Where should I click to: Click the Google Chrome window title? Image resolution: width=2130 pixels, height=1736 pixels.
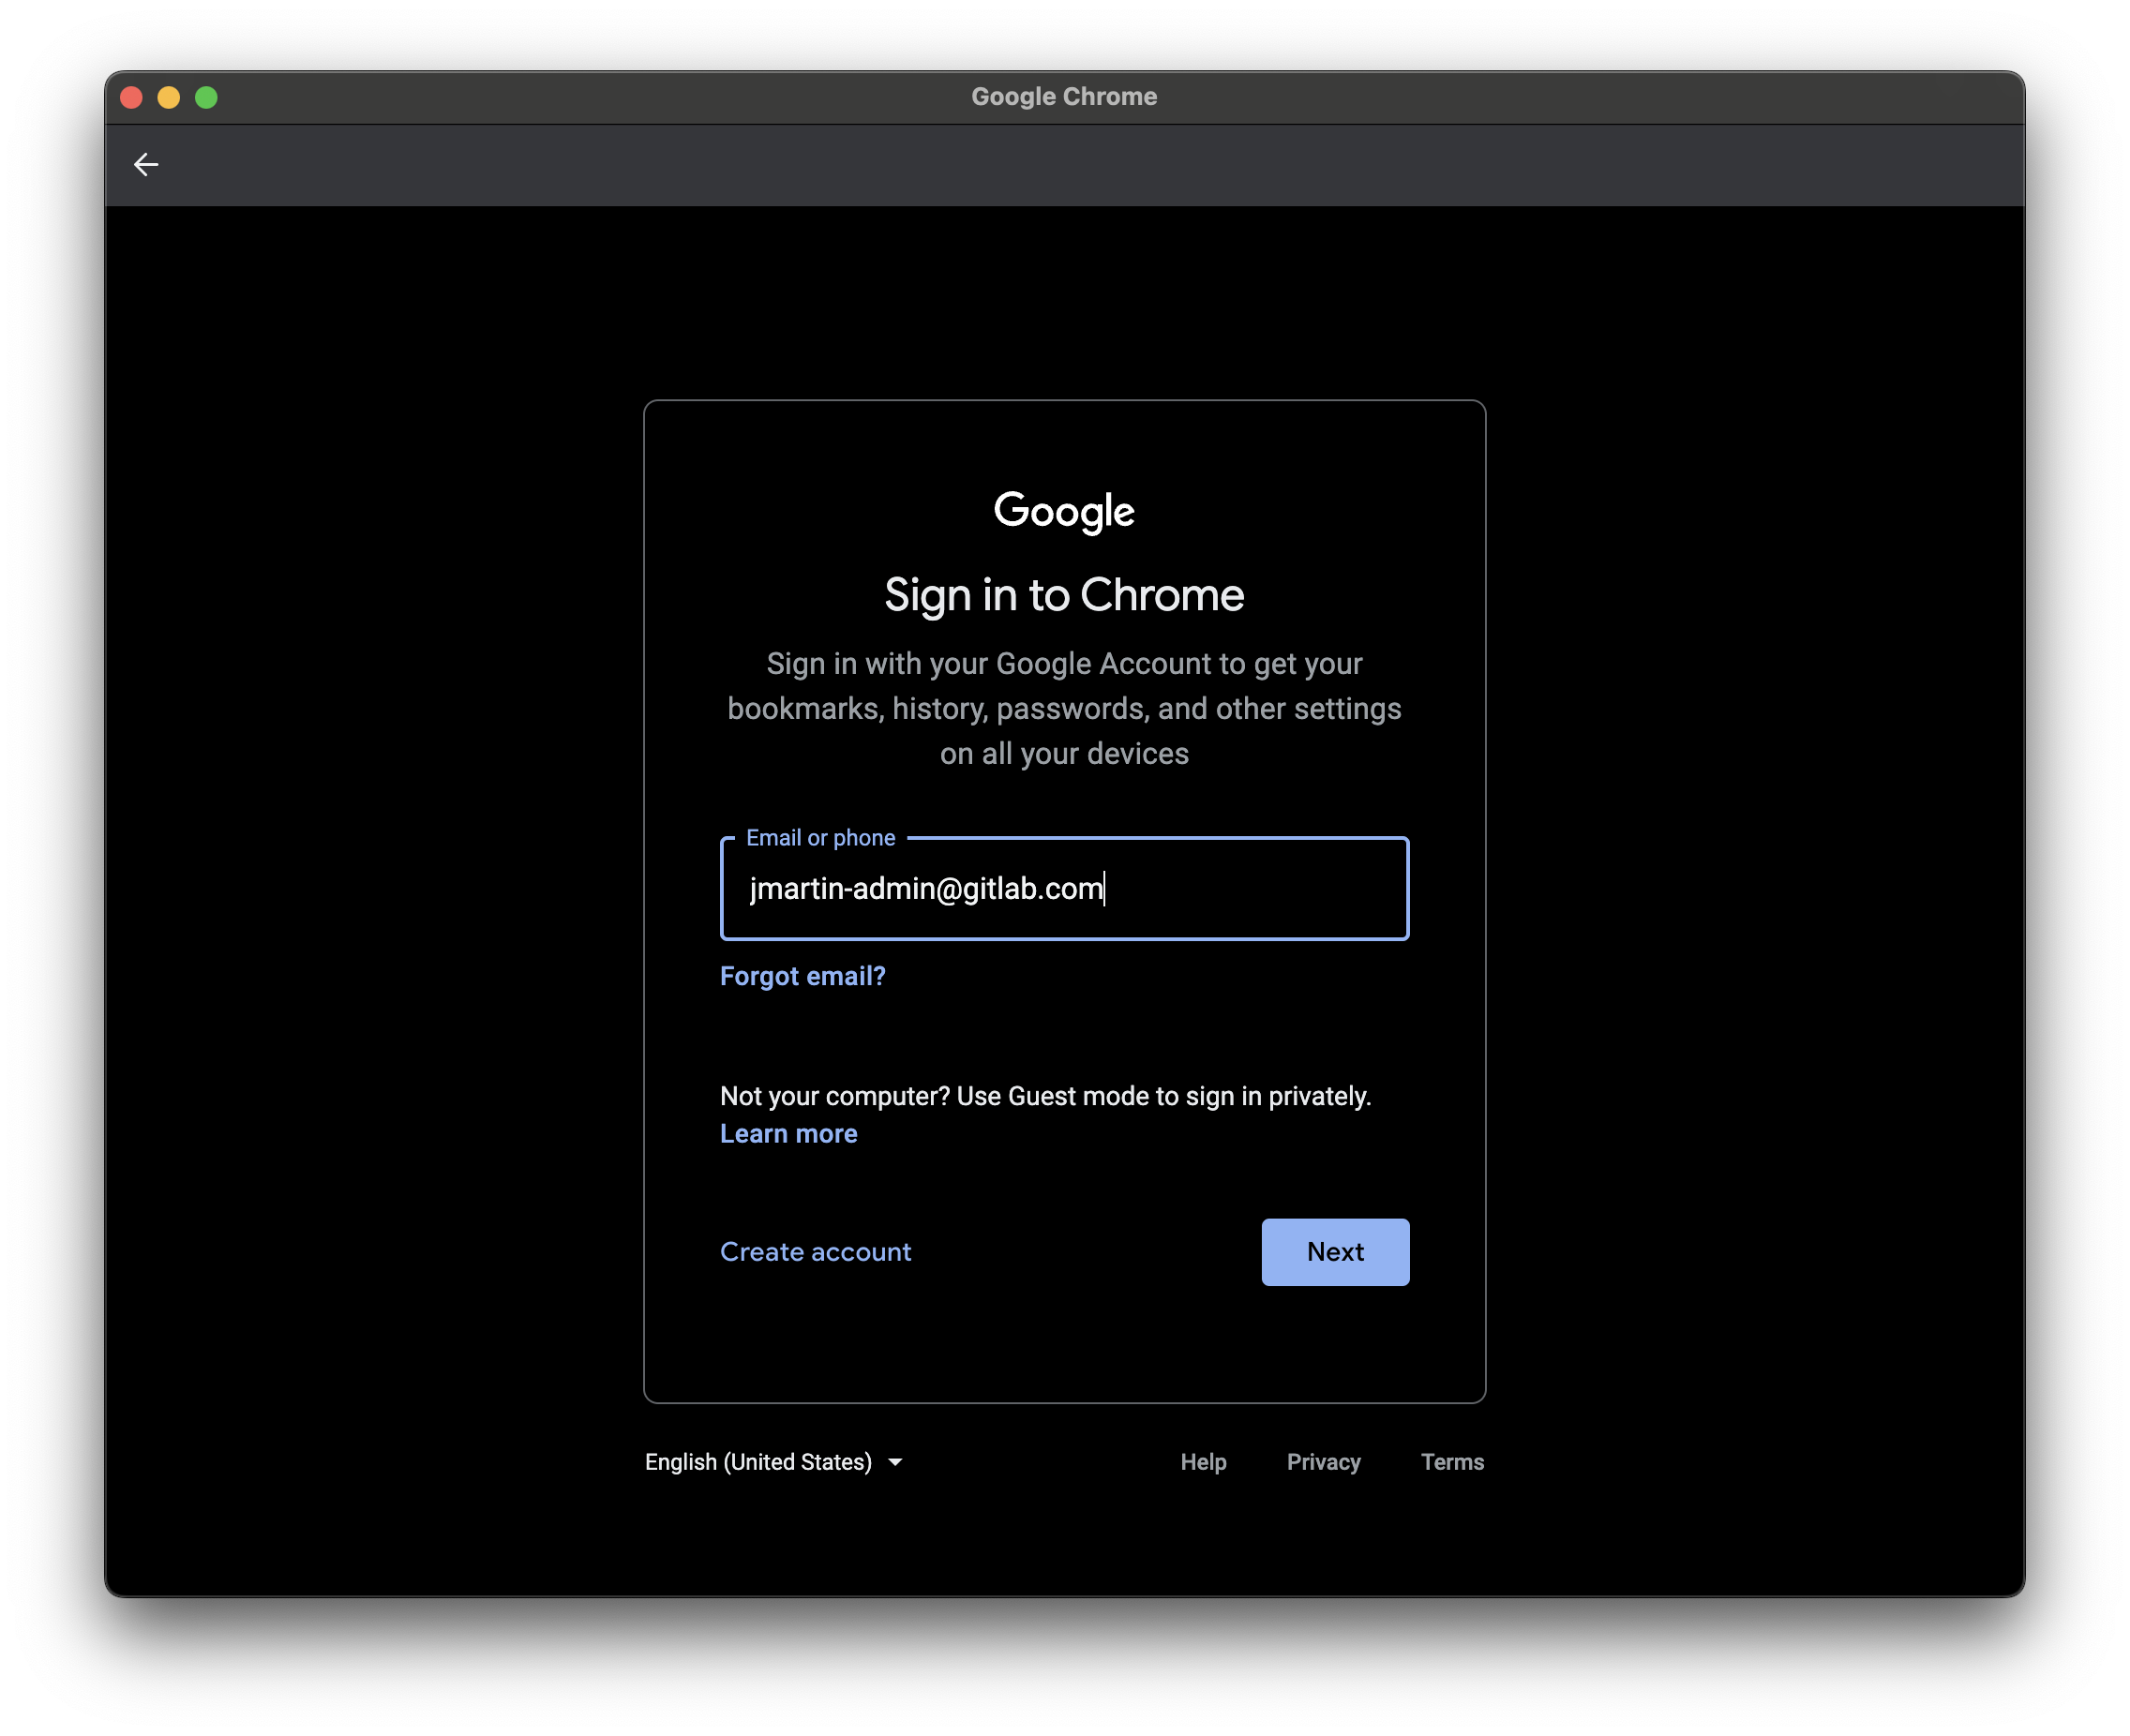coord(1064,97)
